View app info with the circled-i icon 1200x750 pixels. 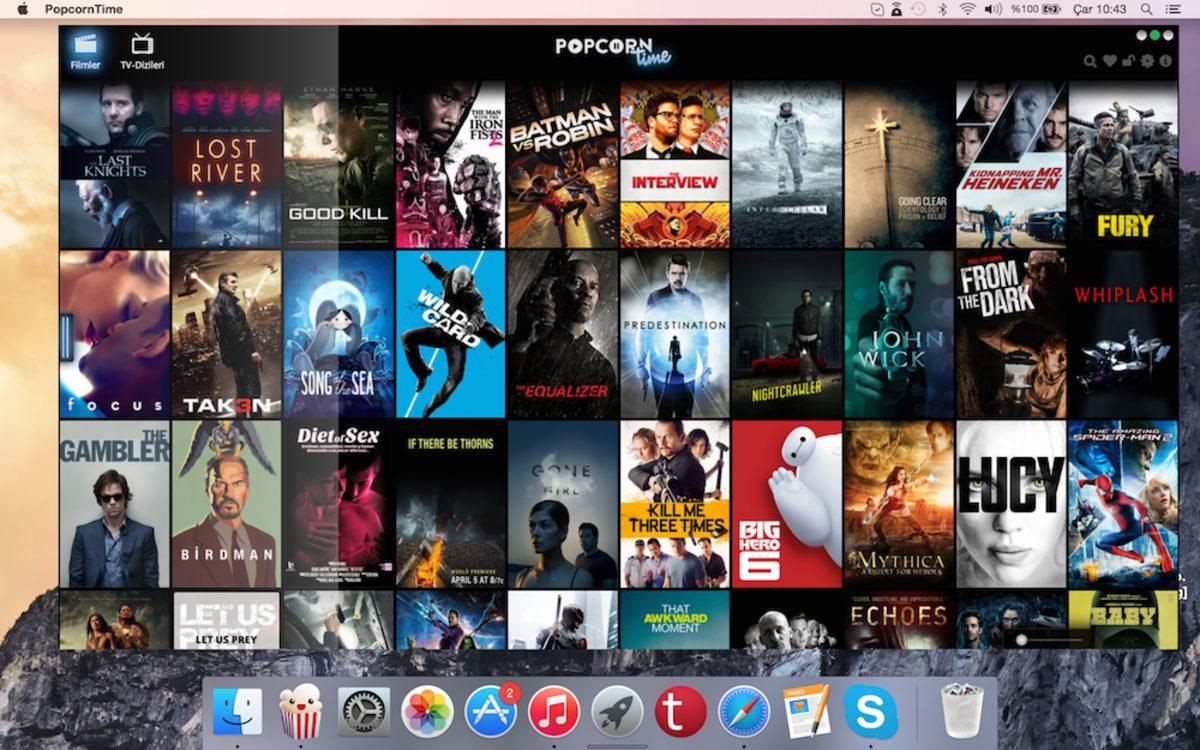click(x=1166, y=61)
